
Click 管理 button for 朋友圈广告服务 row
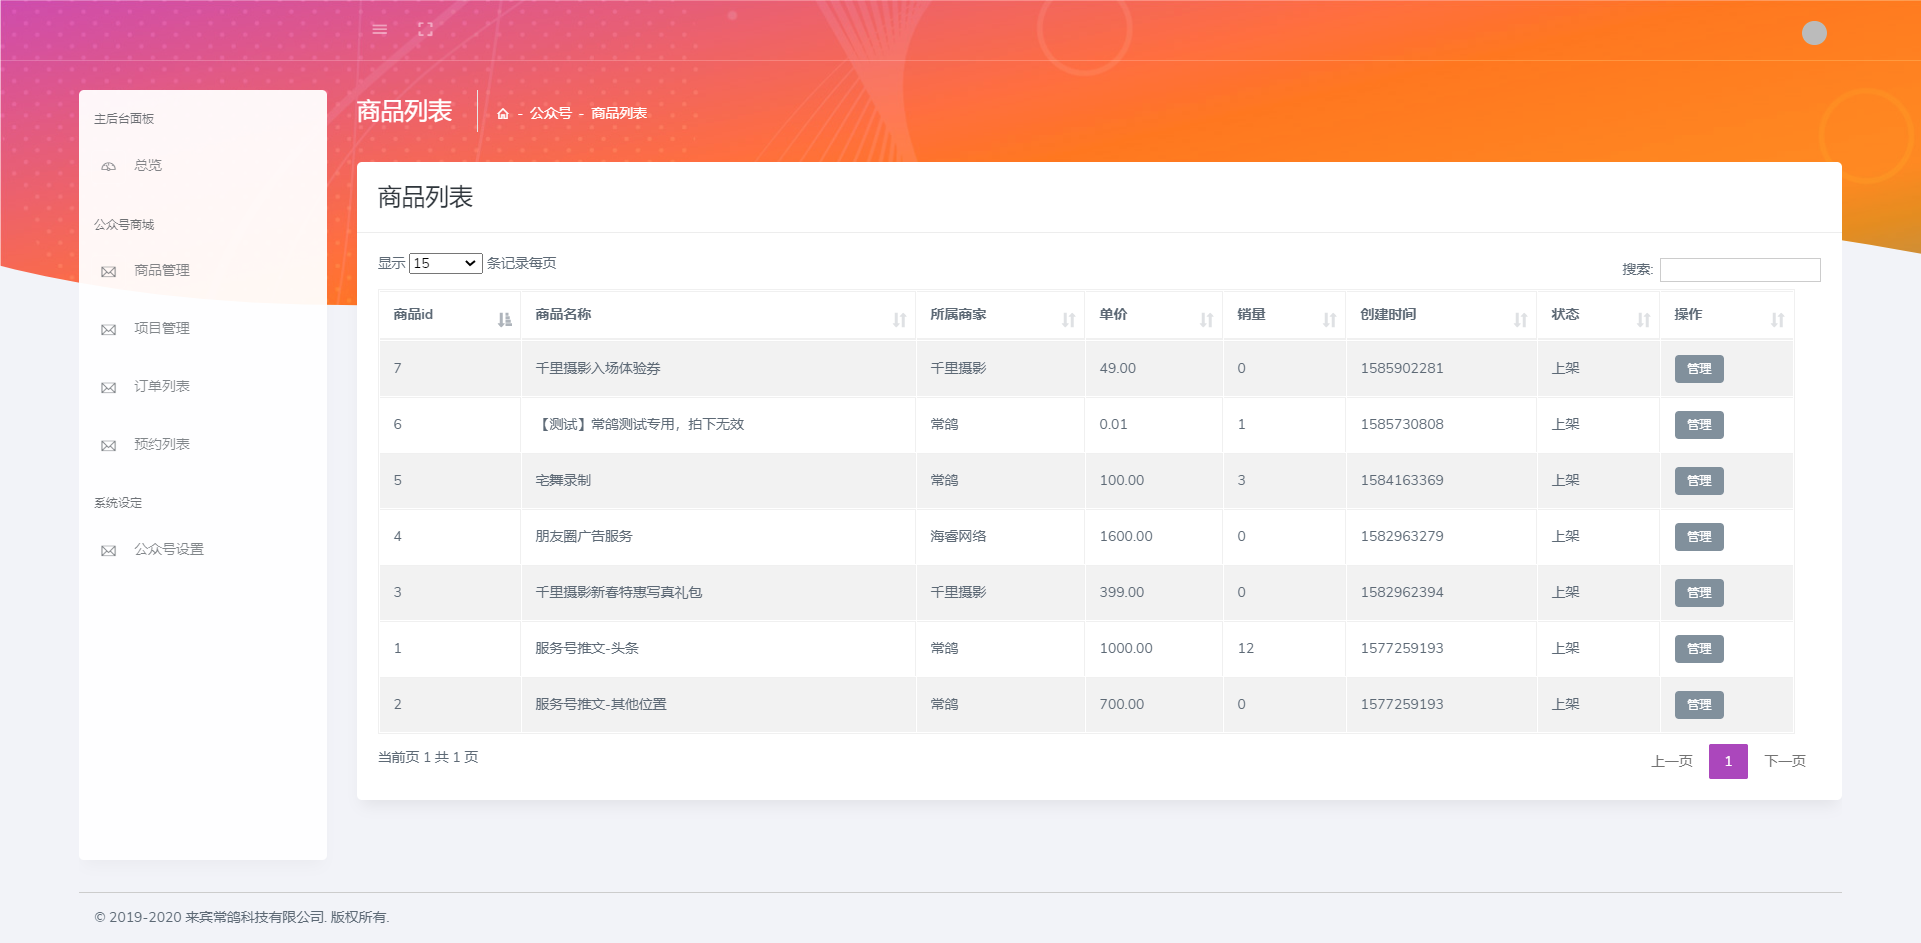1698,537
